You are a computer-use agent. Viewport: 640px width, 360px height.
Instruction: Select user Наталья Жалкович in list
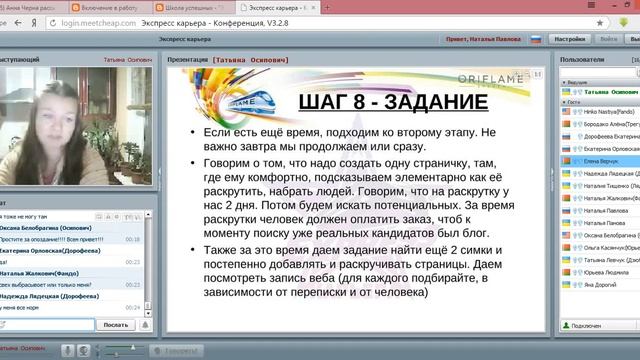tap(600, 198)
